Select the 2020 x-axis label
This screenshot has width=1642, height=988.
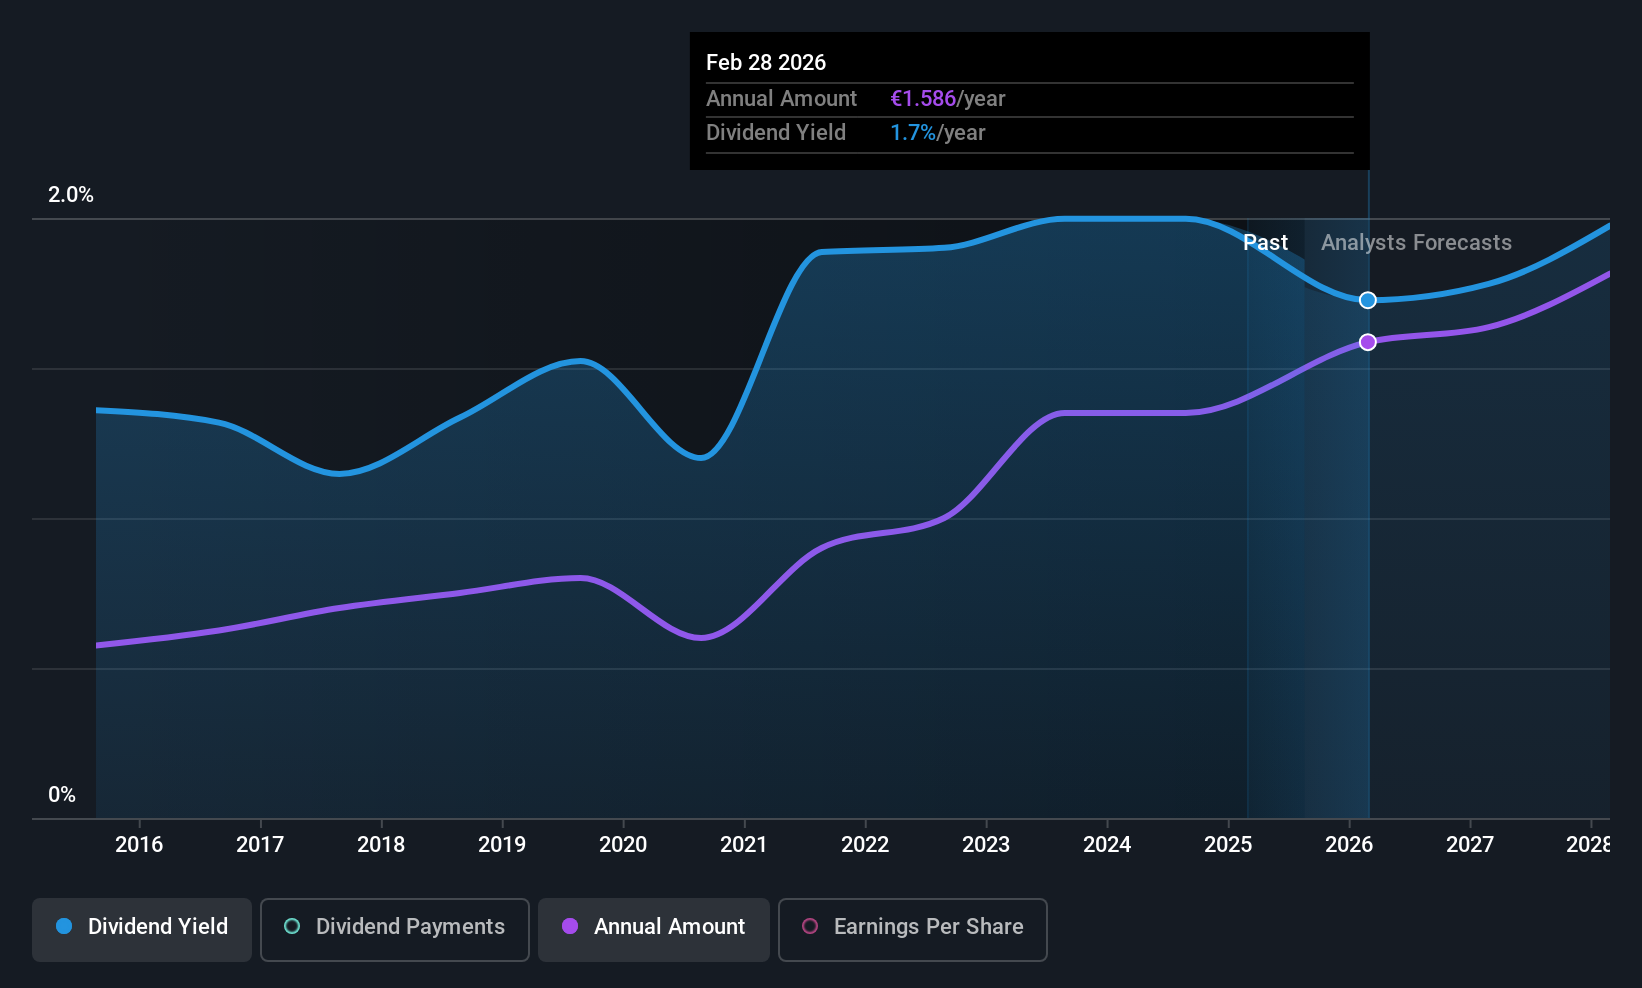pyautogui.click(x=623, y=845)
